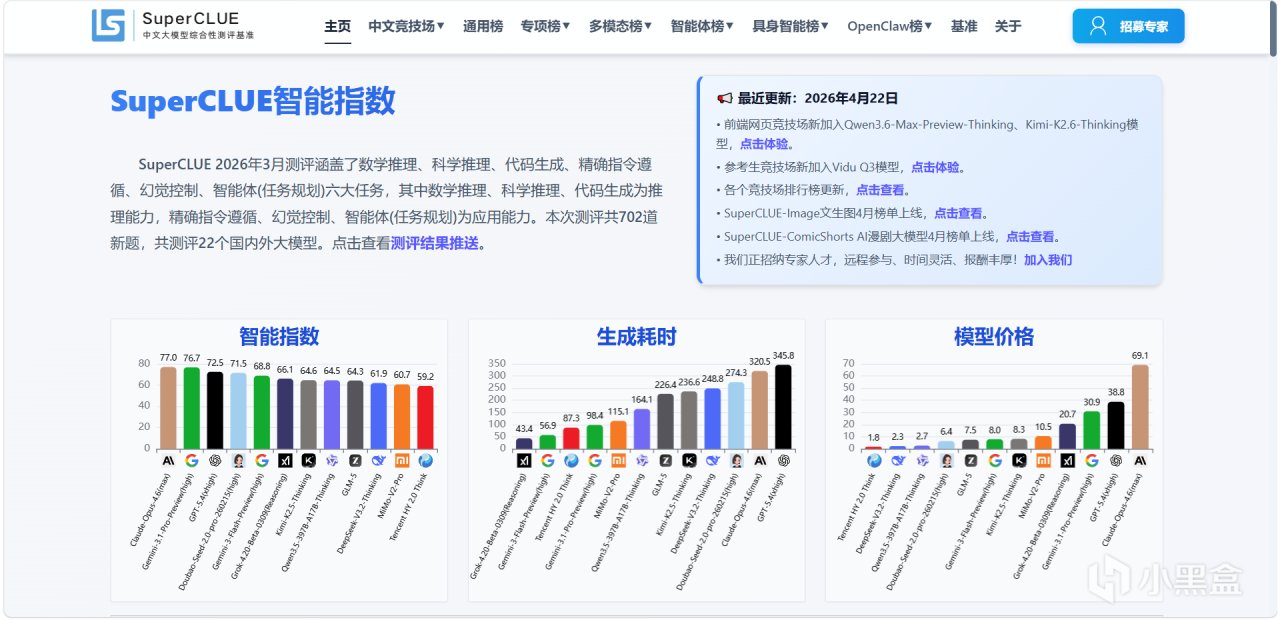1280x620 pixels.
Task: Open the 多模态榜 dropdown
Action: 620,26
